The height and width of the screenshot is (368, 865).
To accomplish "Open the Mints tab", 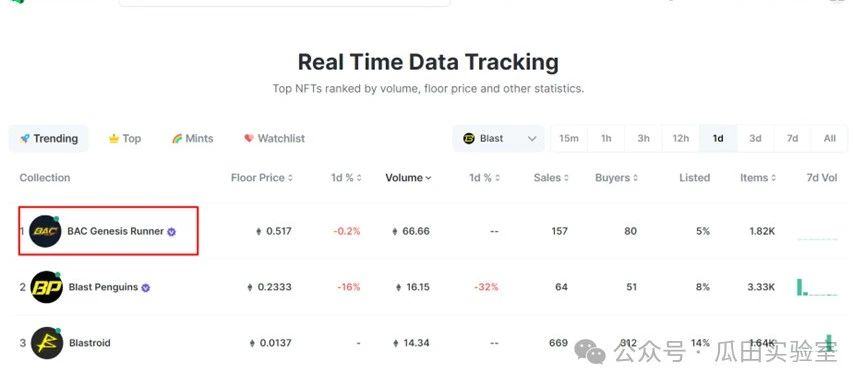I will (x=192, y=138).
